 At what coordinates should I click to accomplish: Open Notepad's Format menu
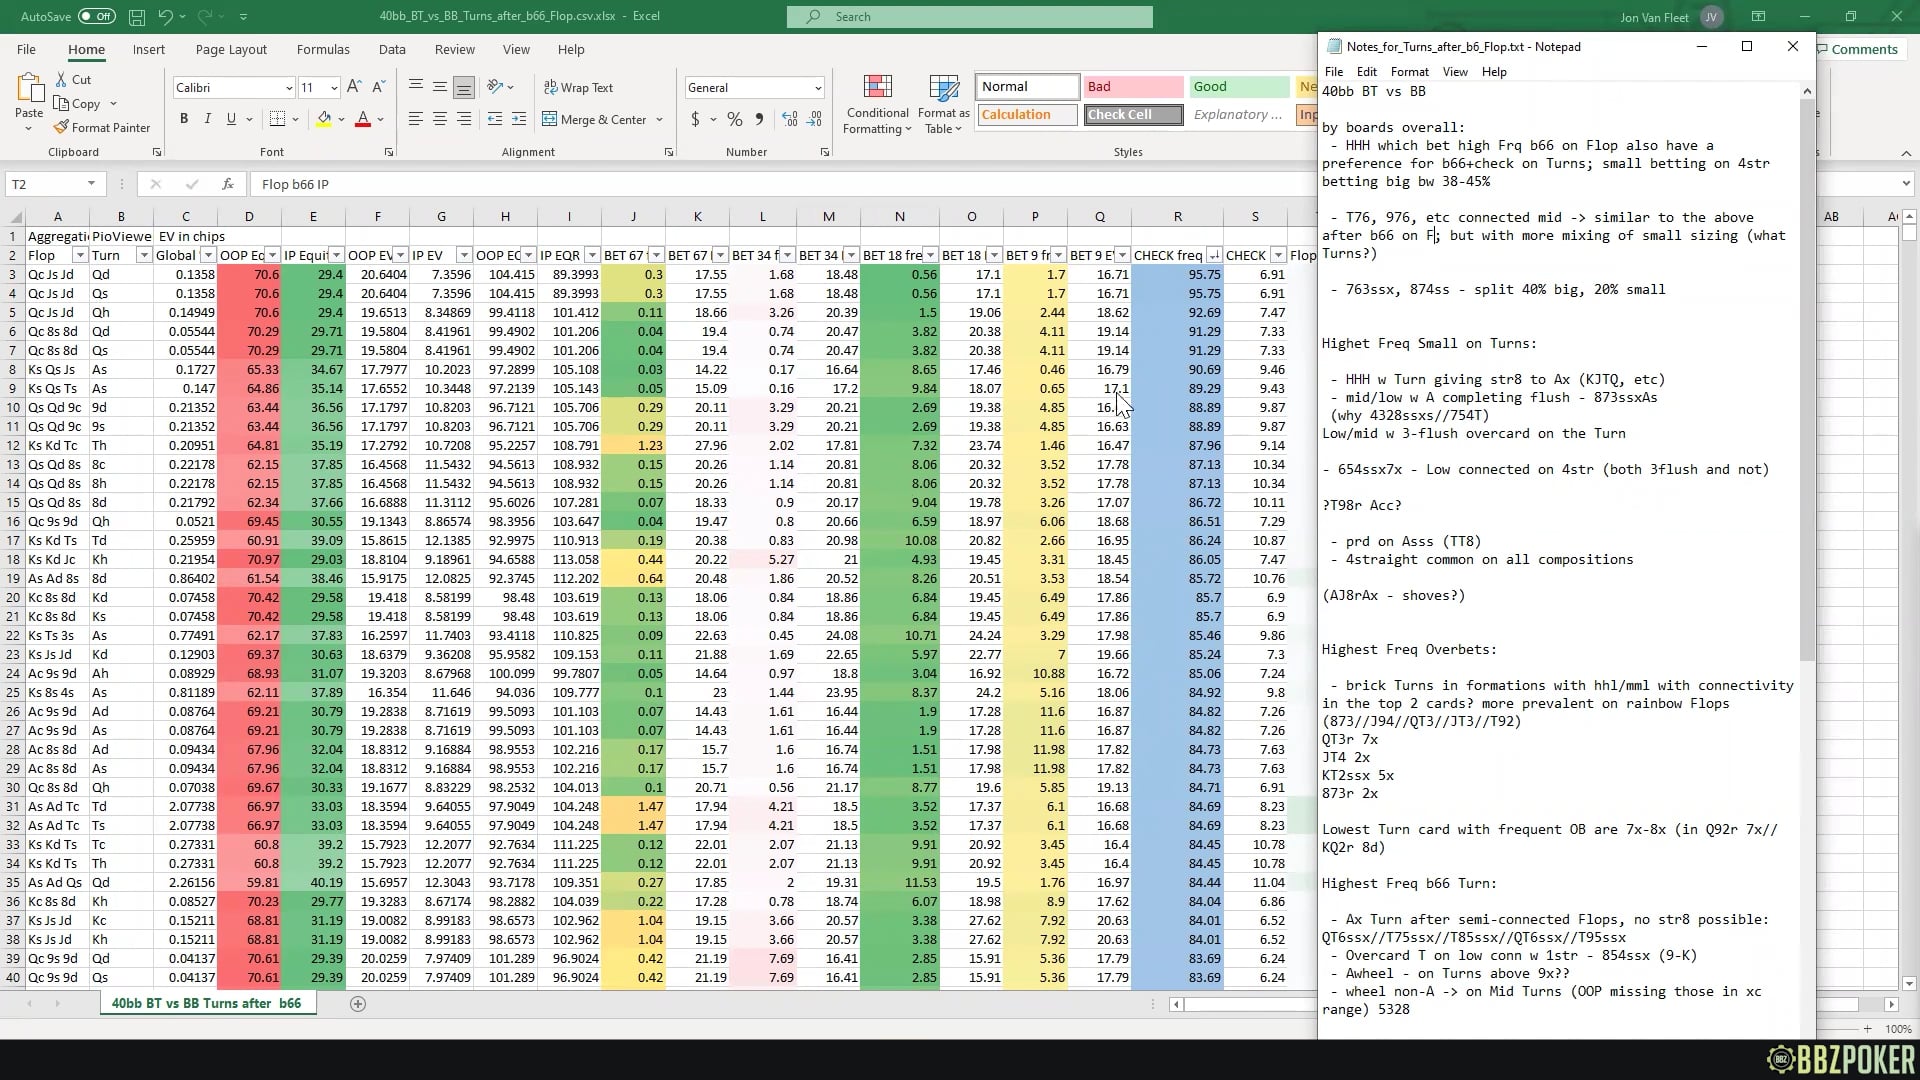1409,72
